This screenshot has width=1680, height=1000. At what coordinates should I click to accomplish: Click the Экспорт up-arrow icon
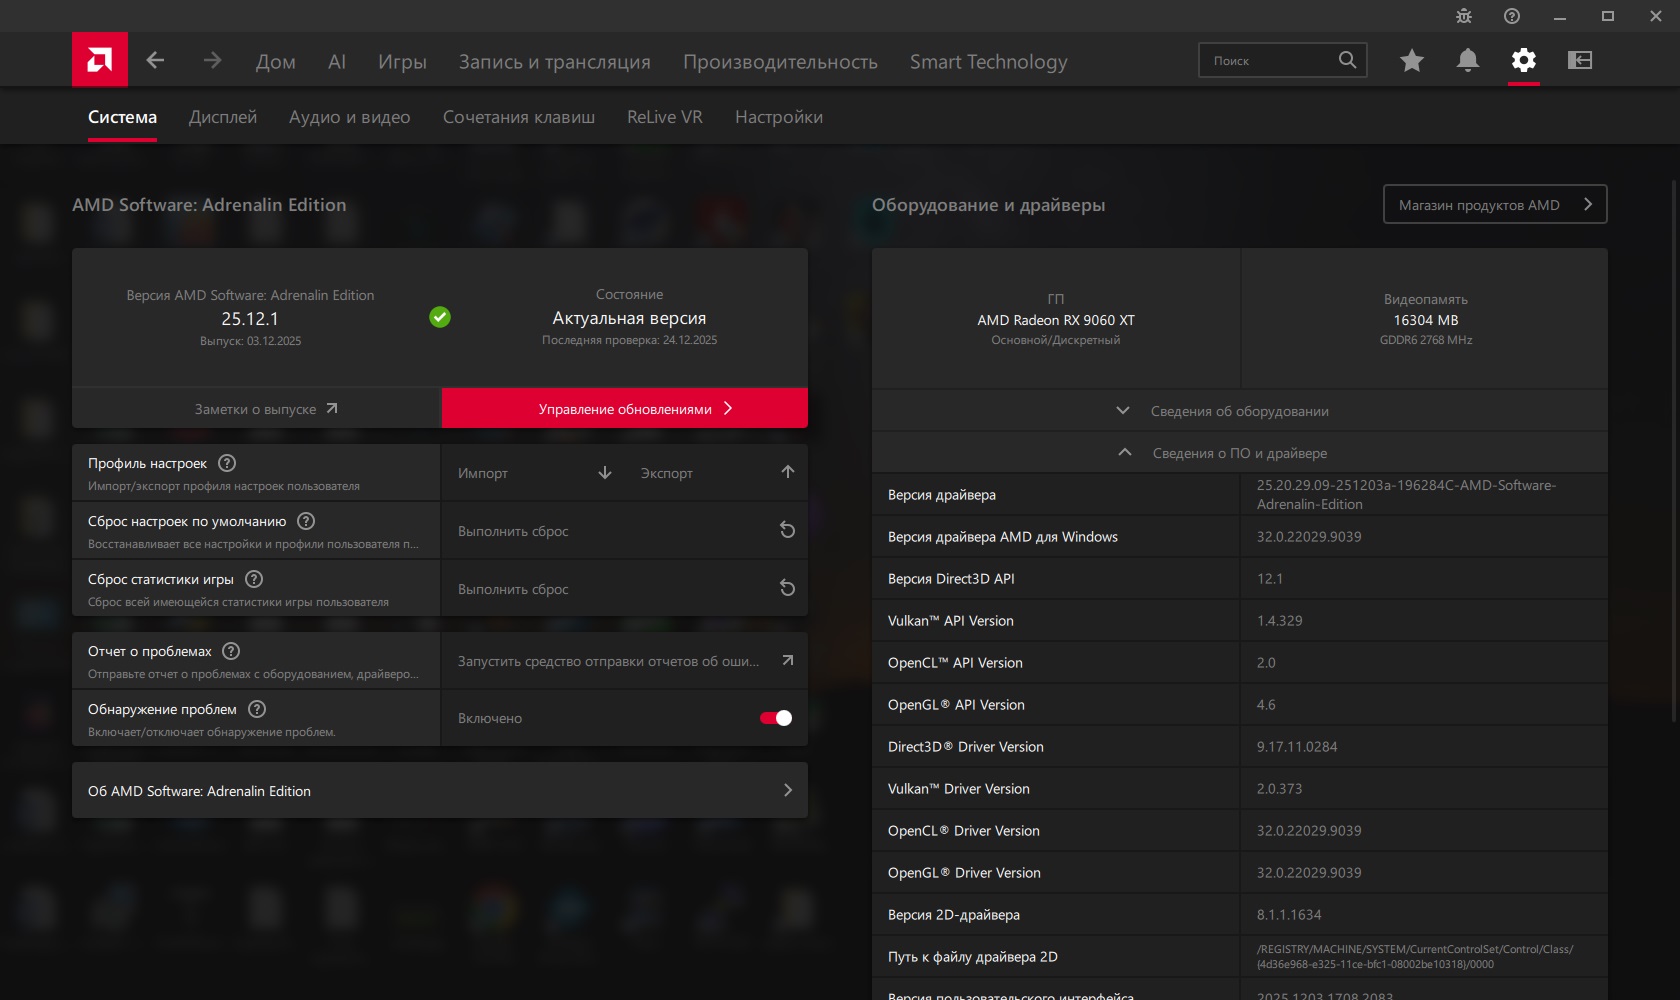[788, 472]
